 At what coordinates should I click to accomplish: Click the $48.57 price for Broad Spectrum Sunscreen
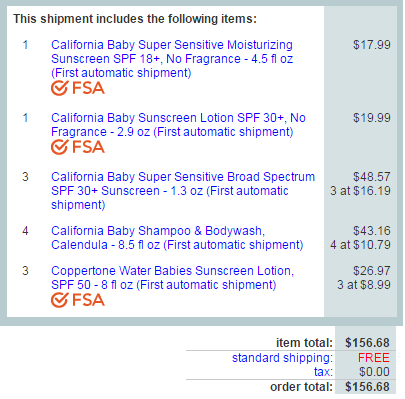372,177
